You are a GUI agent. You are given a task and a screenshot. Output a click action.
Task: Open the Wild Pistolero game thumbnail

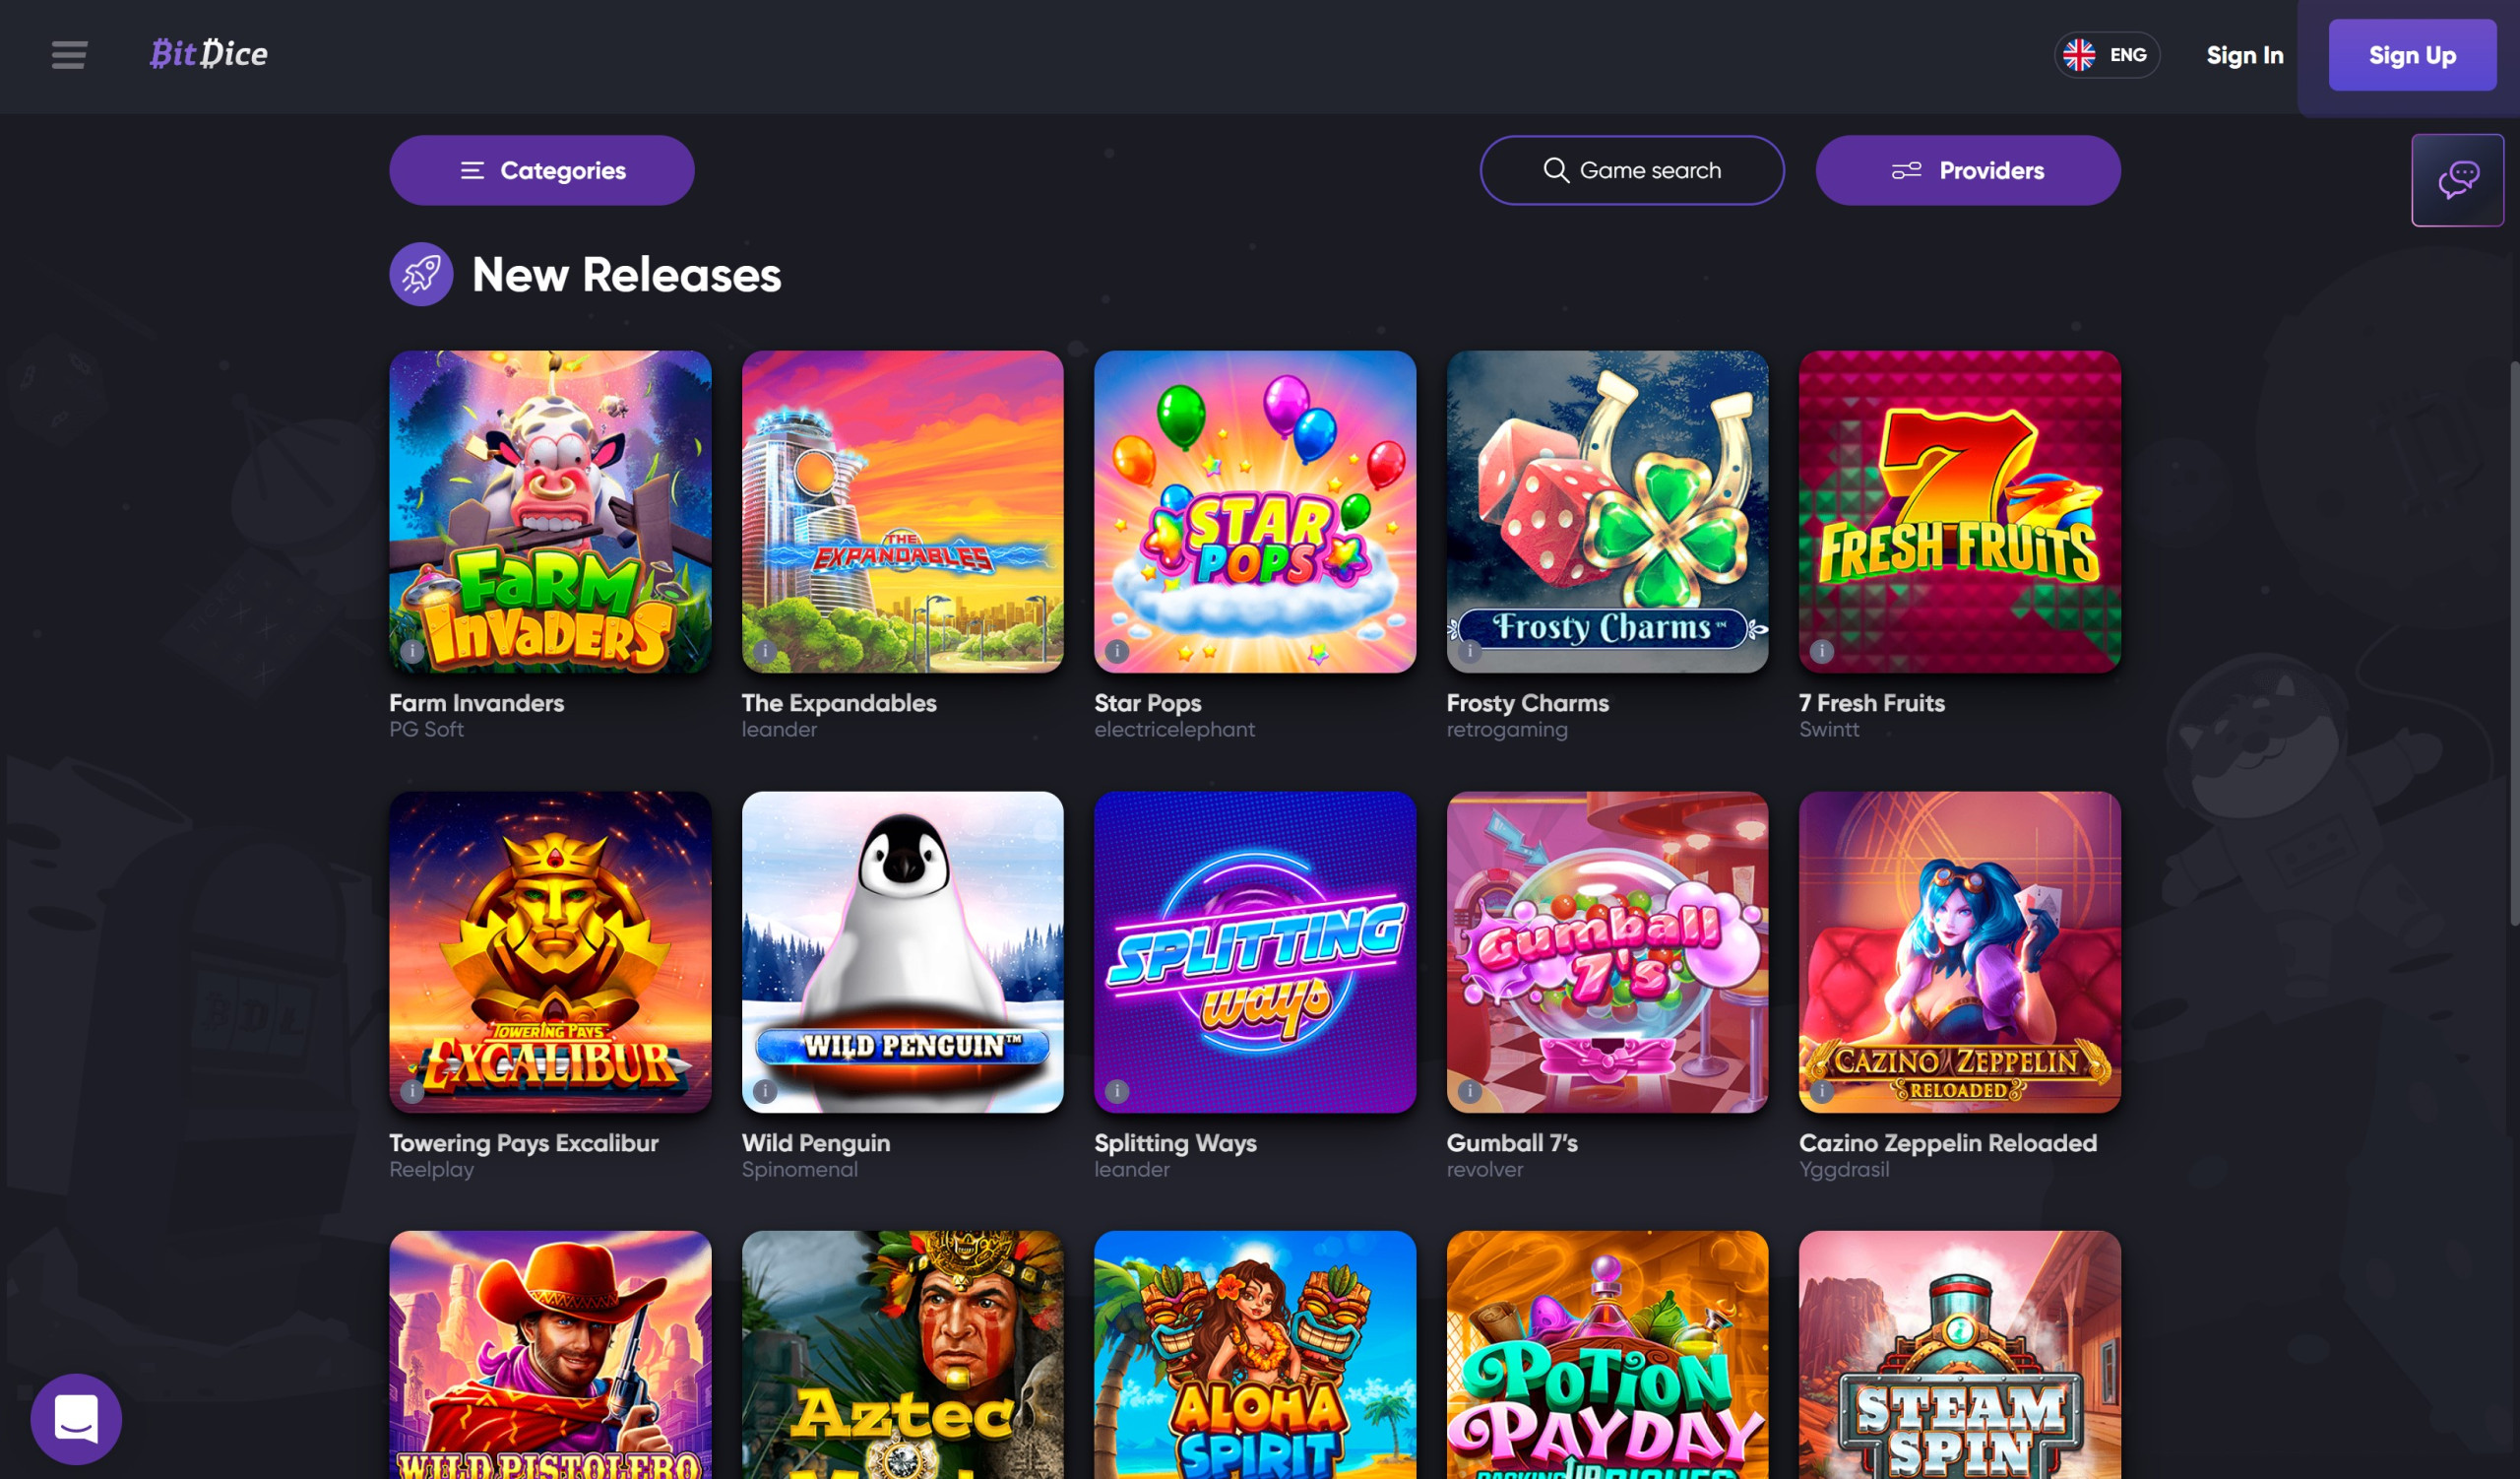(551, 1355)
